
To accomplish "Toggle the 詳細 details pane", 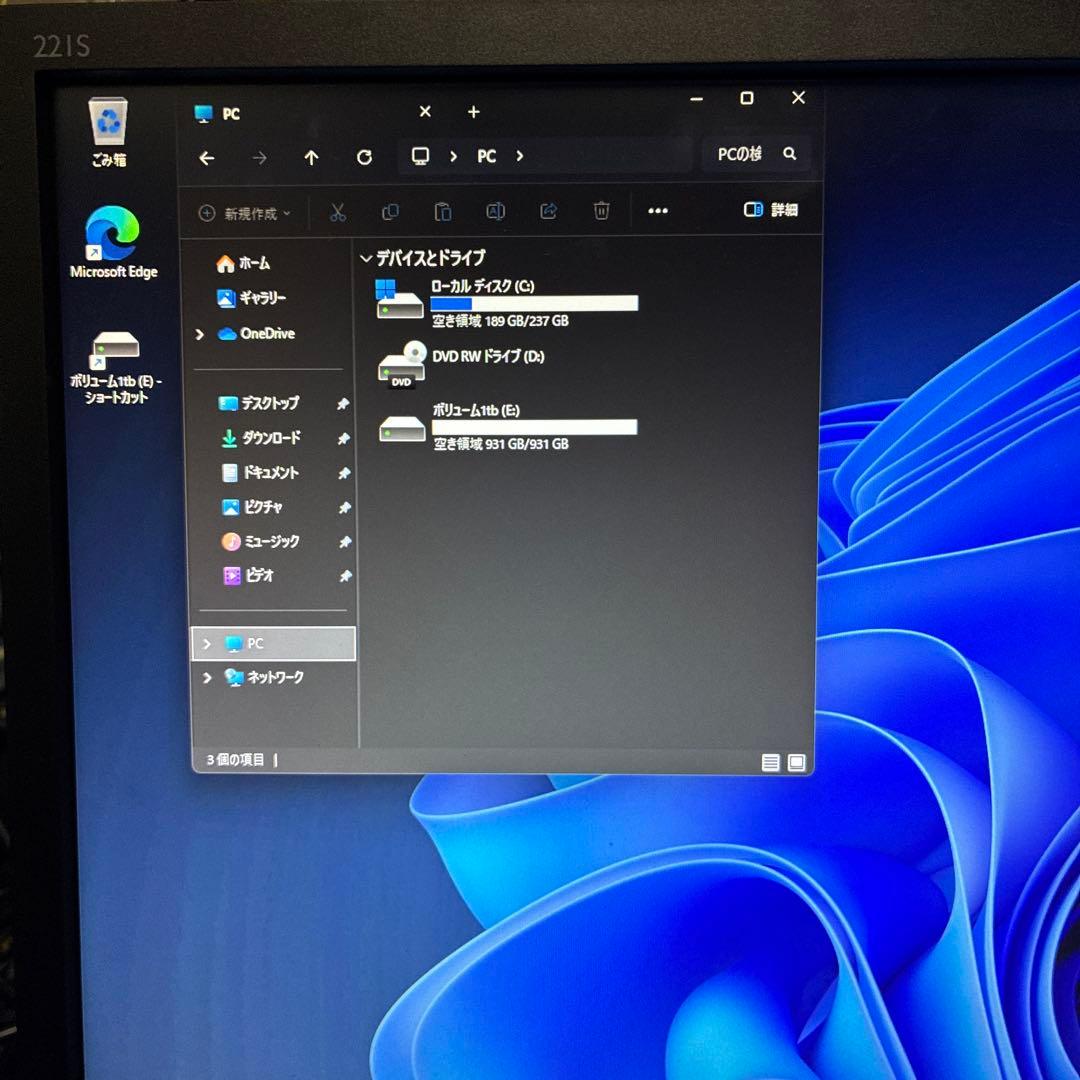I will 768,210.
